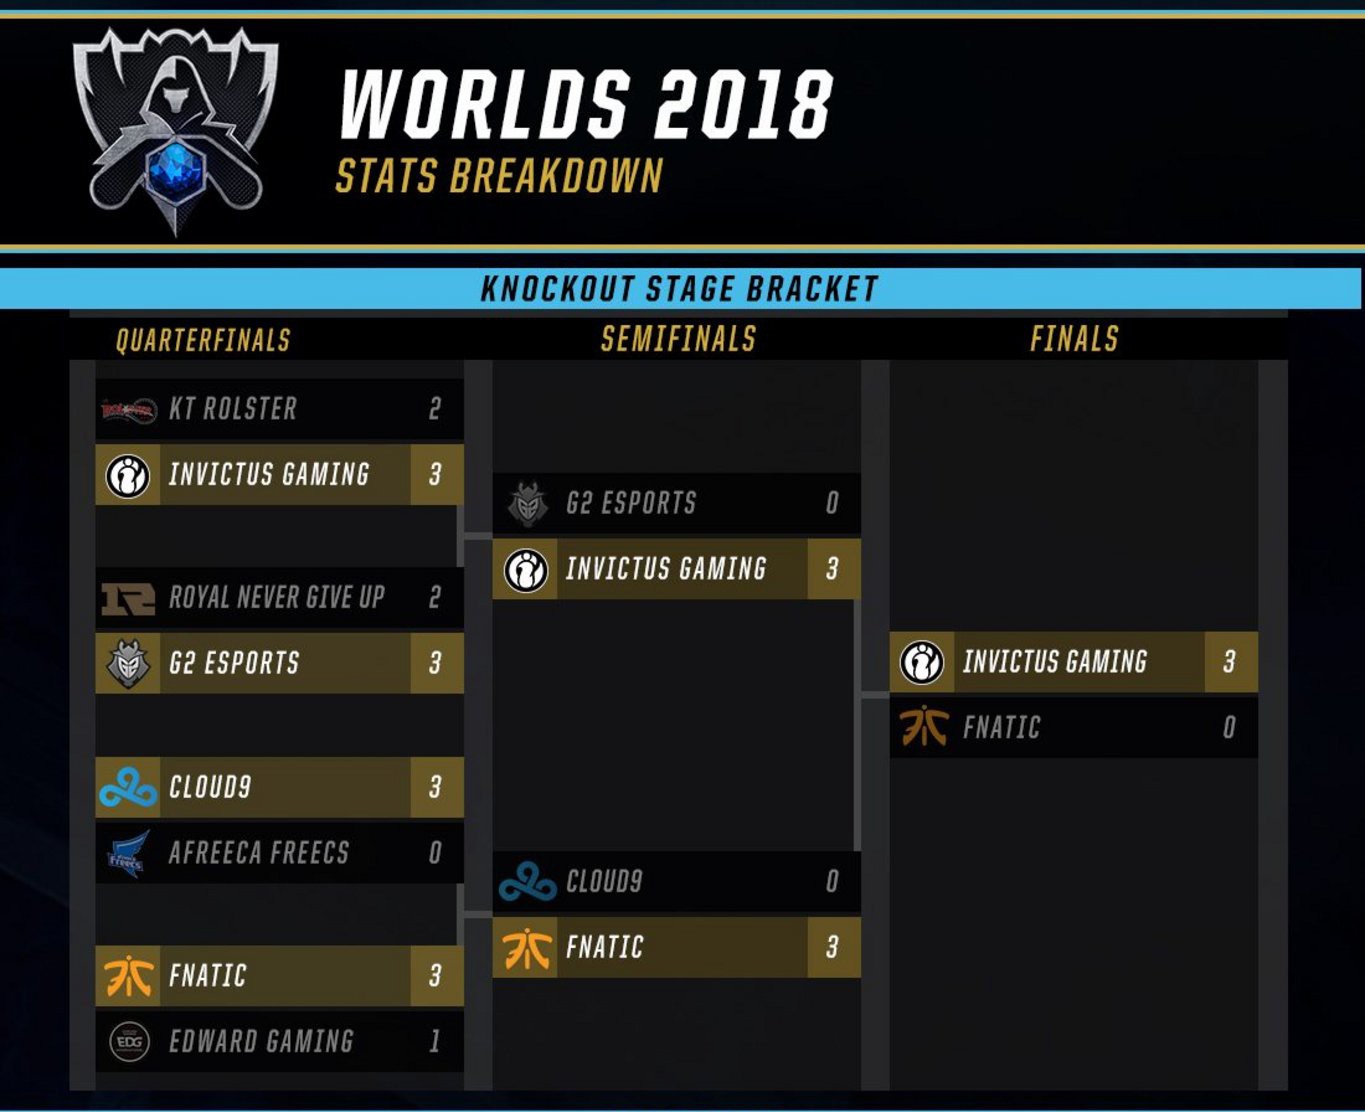Click Cloud9 logo in quarterfinals
This screenshot has width=1365, height=1112.
[128, 787]
